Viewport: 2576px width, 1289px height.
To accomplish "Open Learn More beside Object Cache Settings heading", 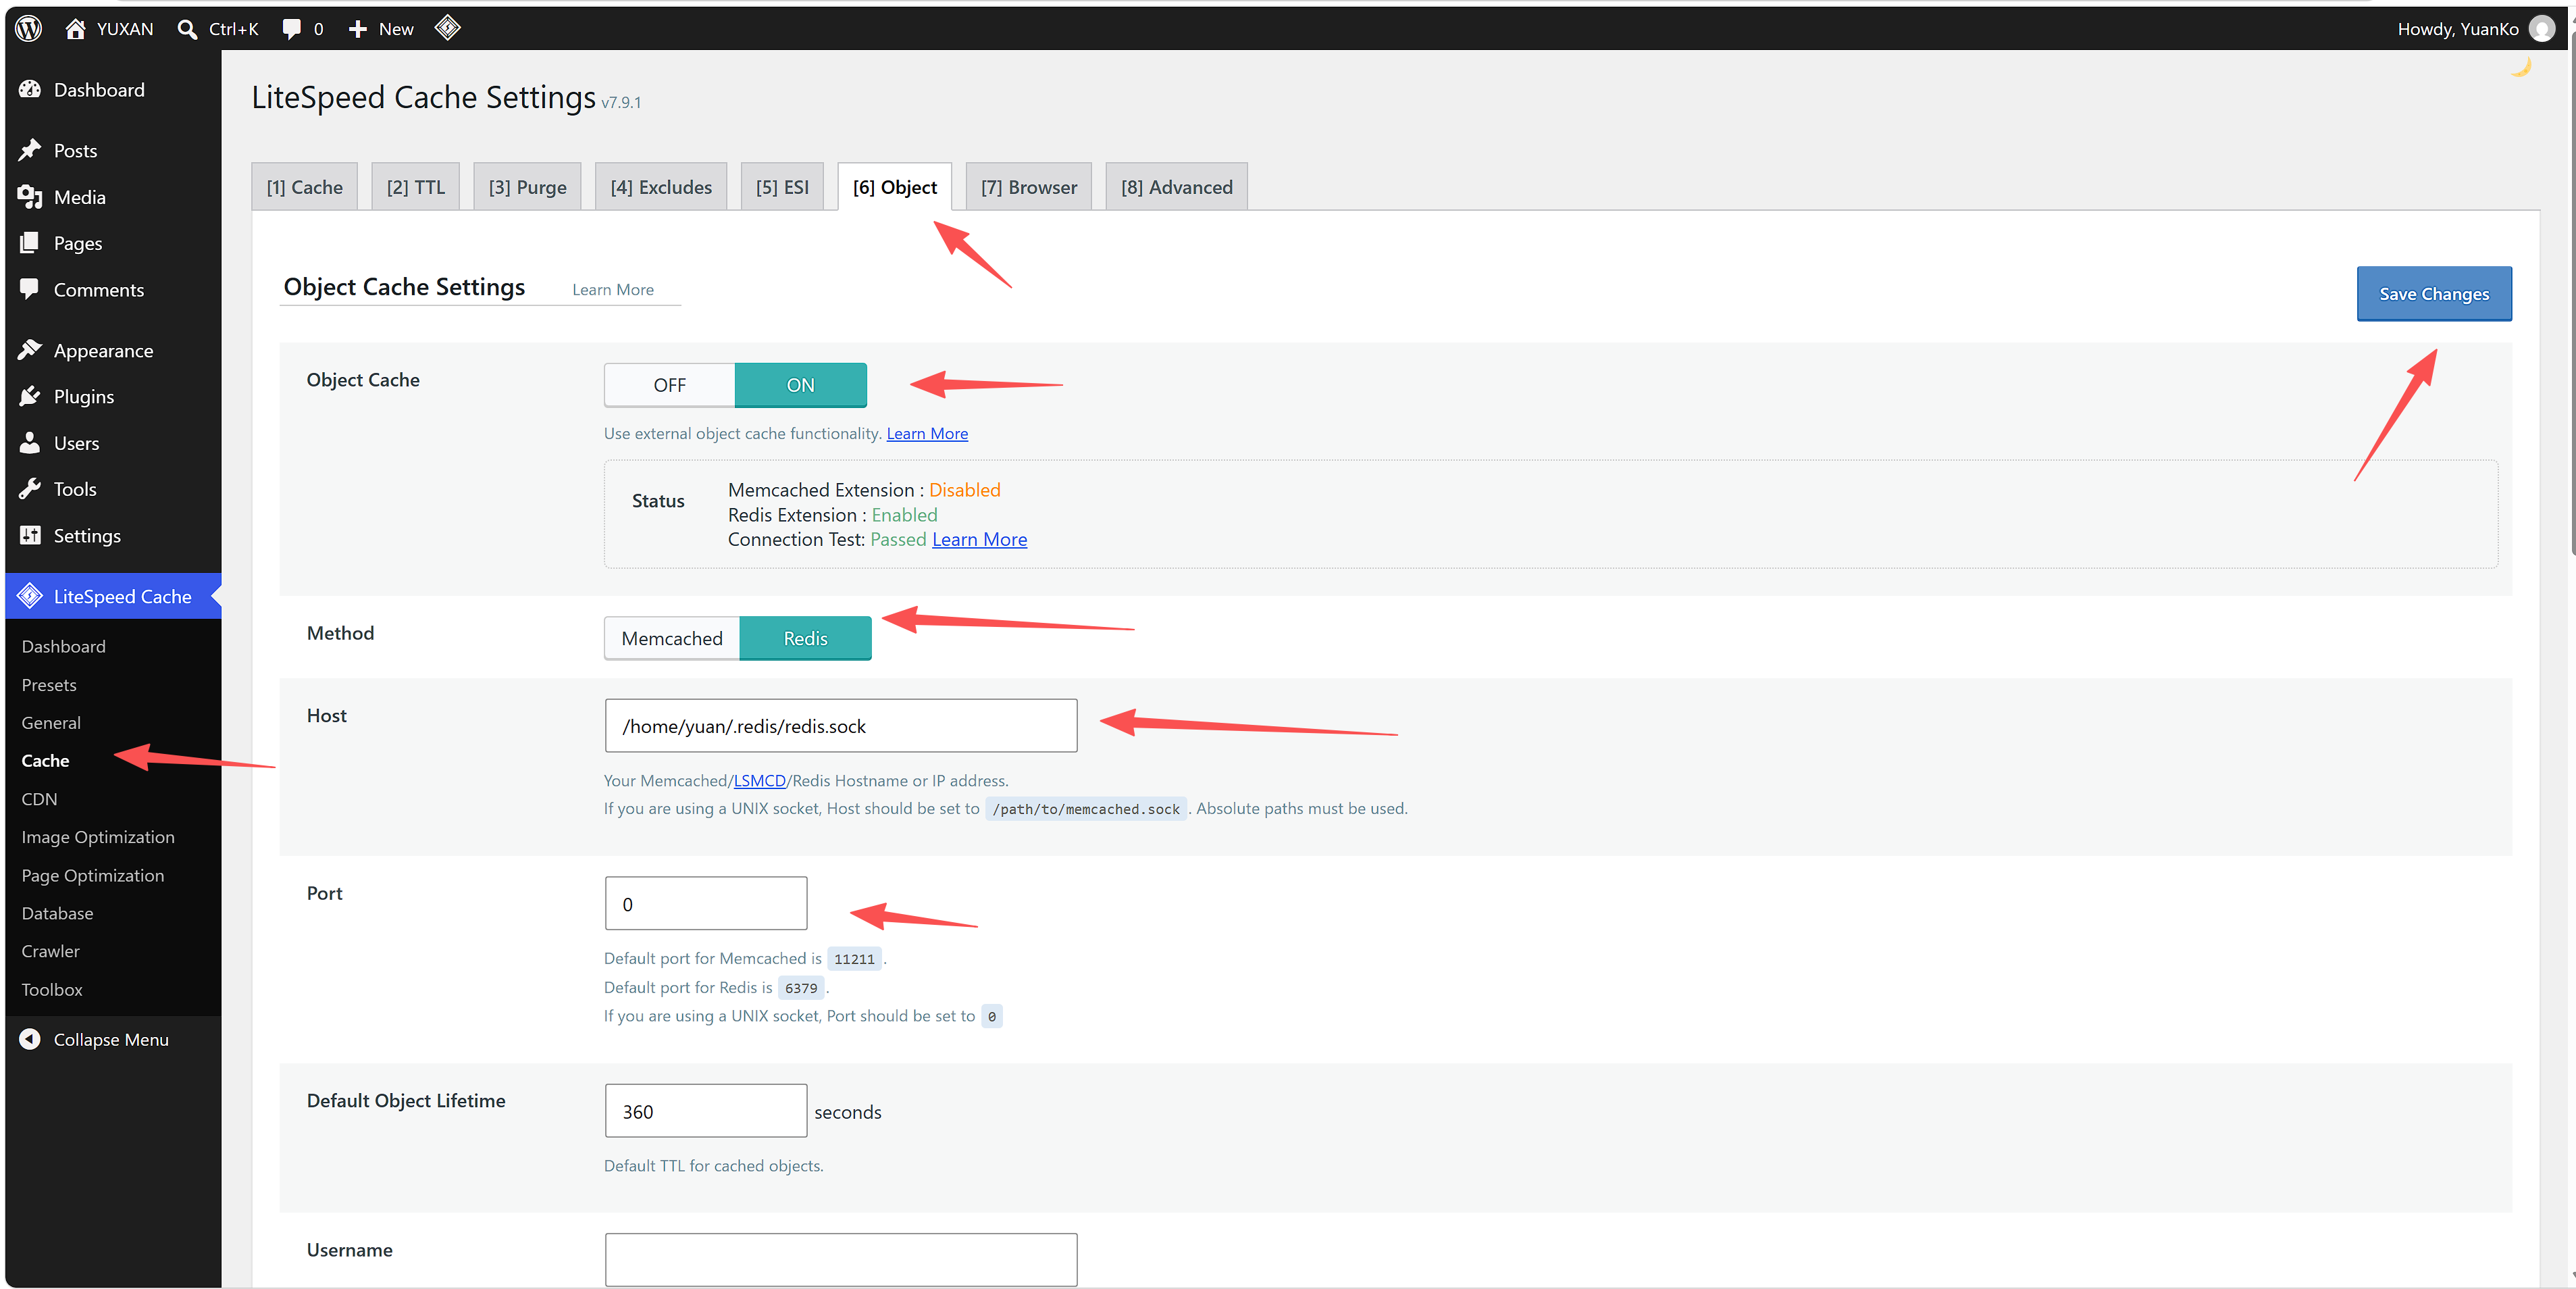I will [x=613, y=290].
